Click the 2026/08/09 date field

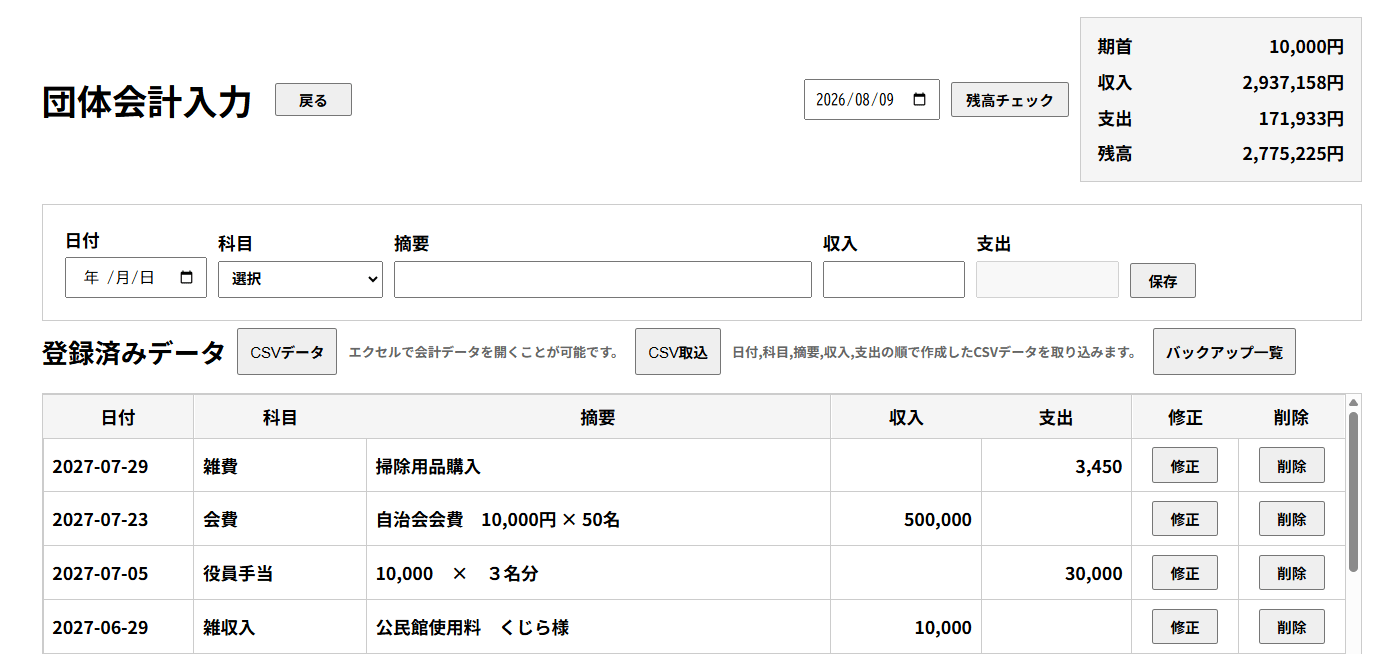(x=872, y=100)
